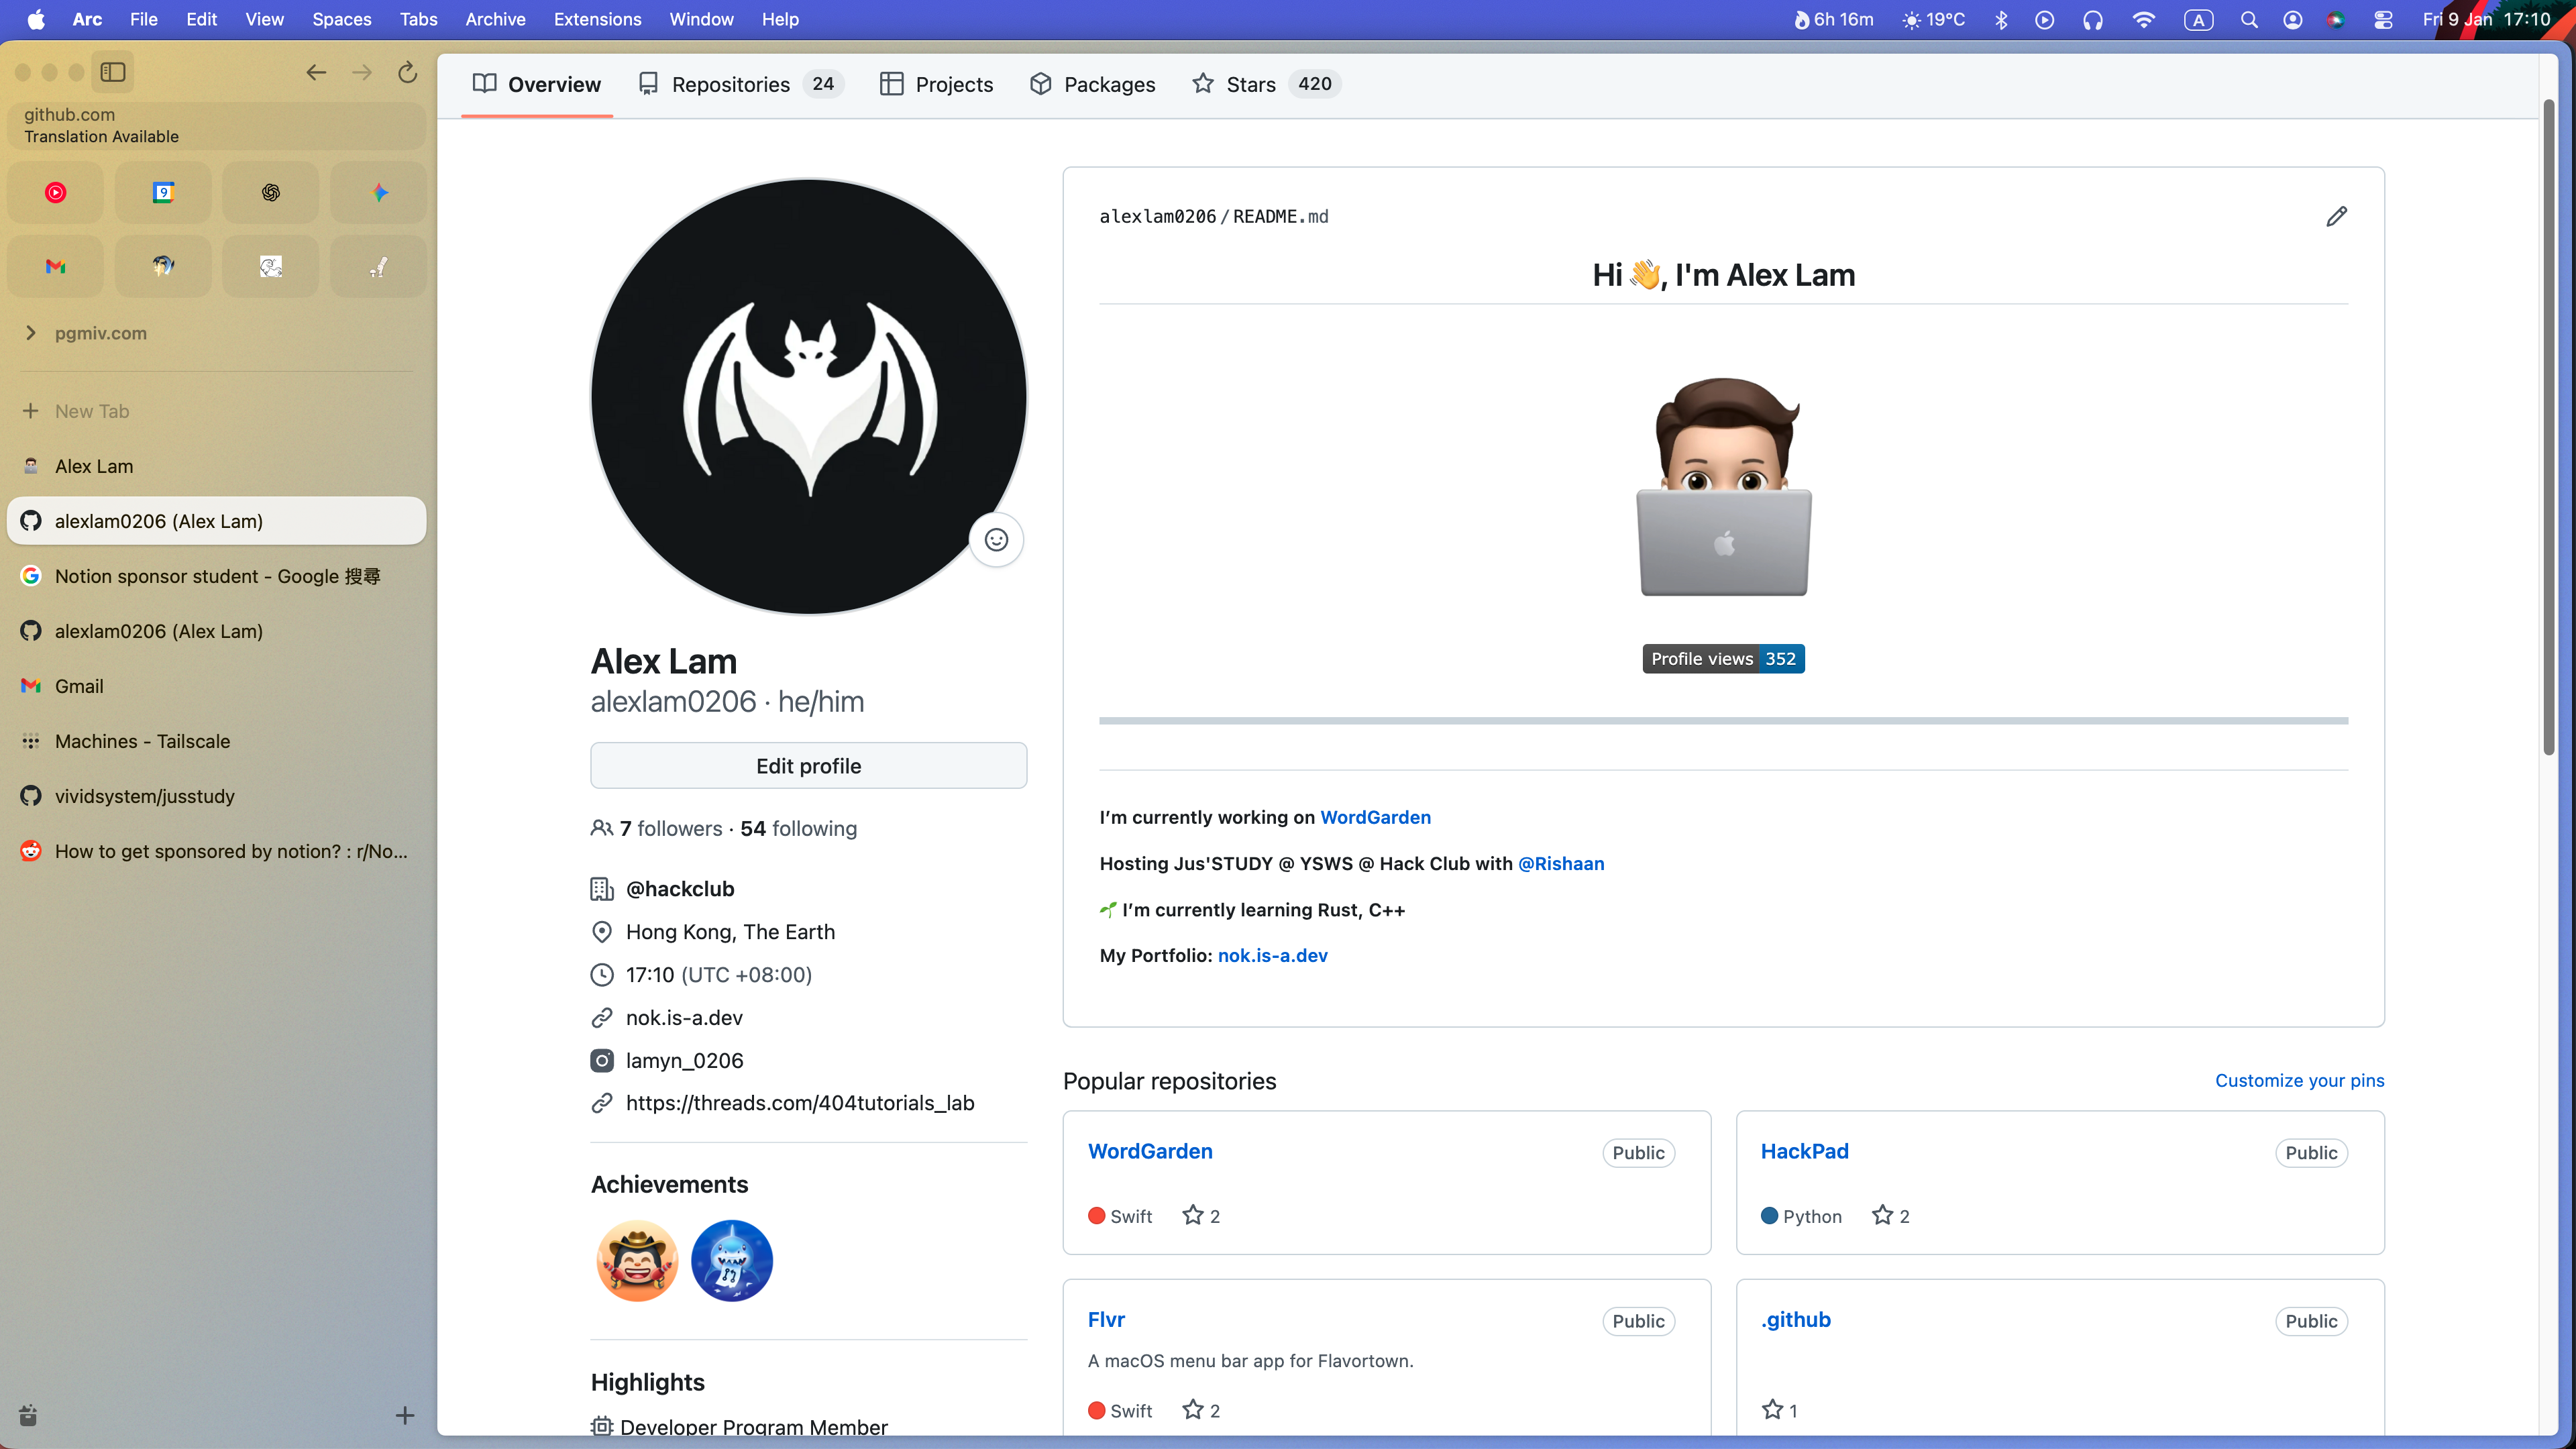The image size is (2576, 1449).
Task: Click the pencil icon to edit README
Action: point(2336,216)
